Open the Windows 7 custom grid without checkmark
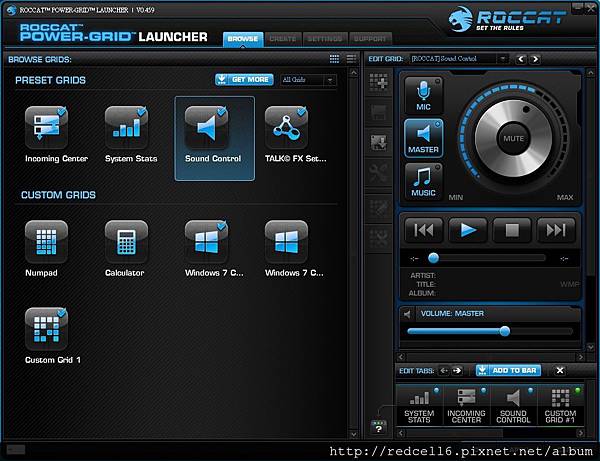The image size is (600, 461). click(287, 242)
